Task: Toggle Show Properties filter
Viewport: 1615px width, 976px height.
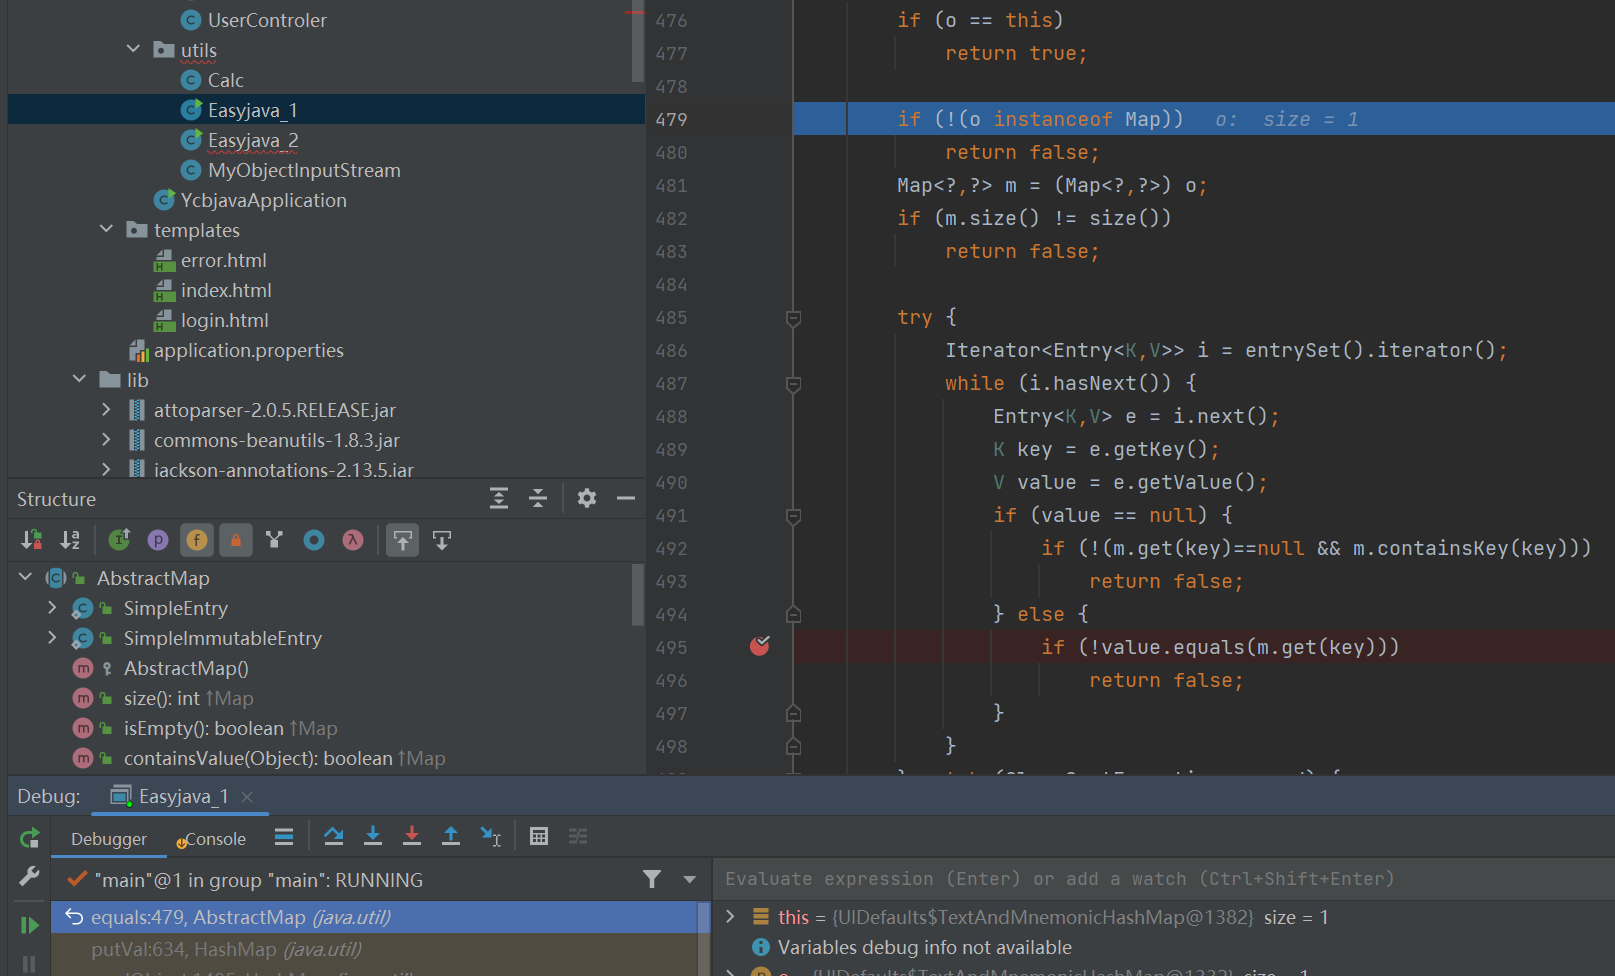Action: tap(158, 540)
